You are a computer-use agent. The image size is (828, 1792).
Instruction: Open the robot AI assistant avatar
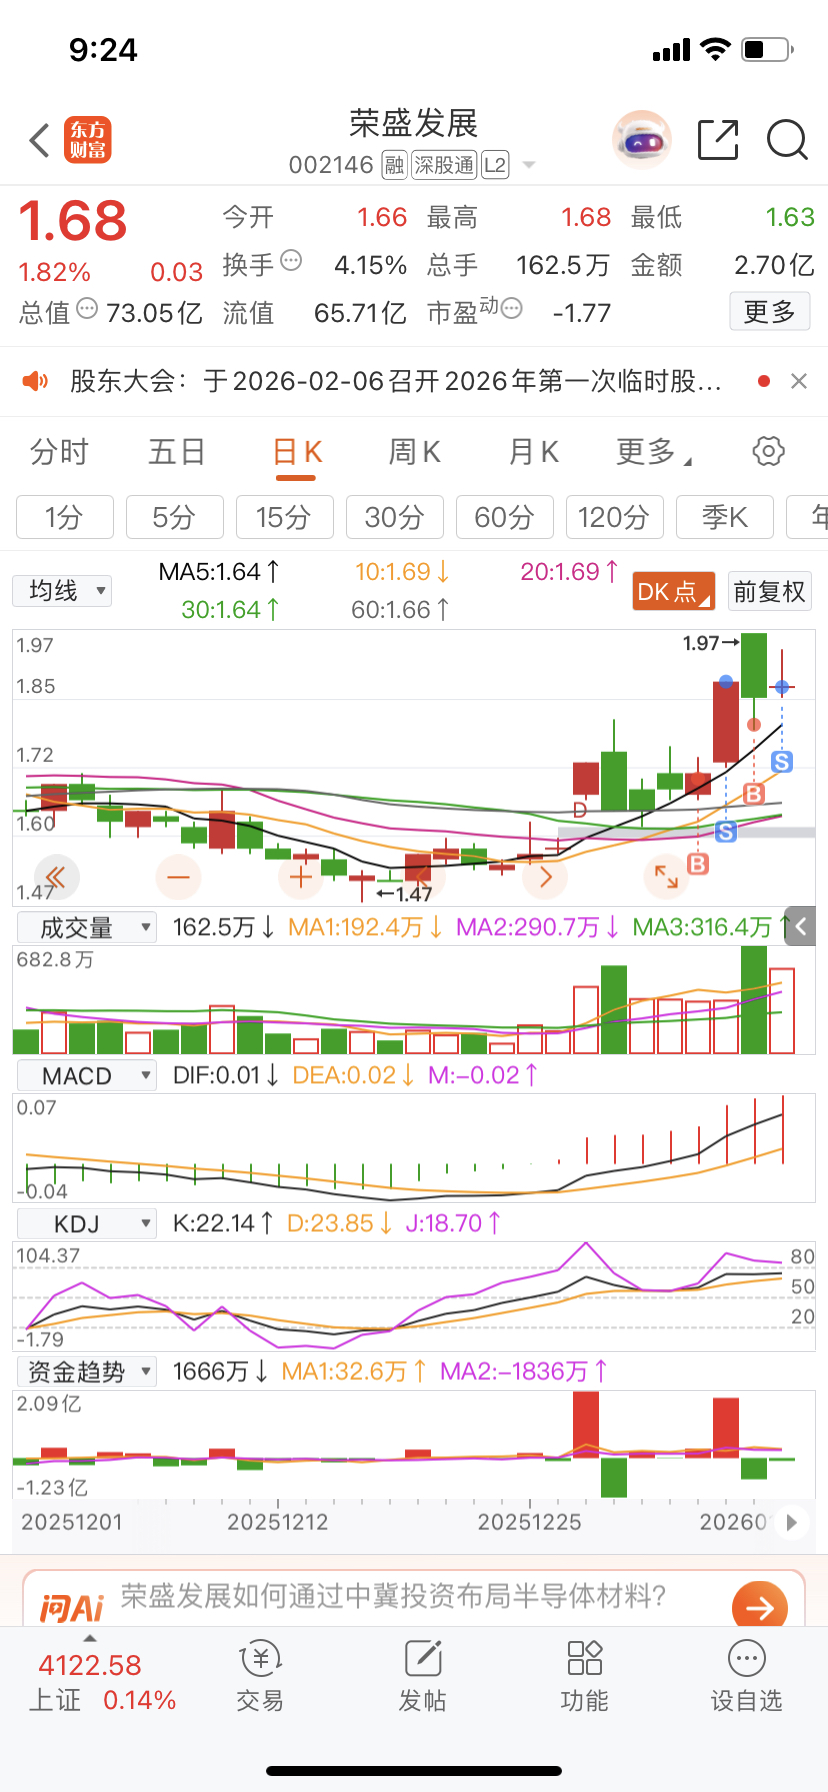coord(641,140)
